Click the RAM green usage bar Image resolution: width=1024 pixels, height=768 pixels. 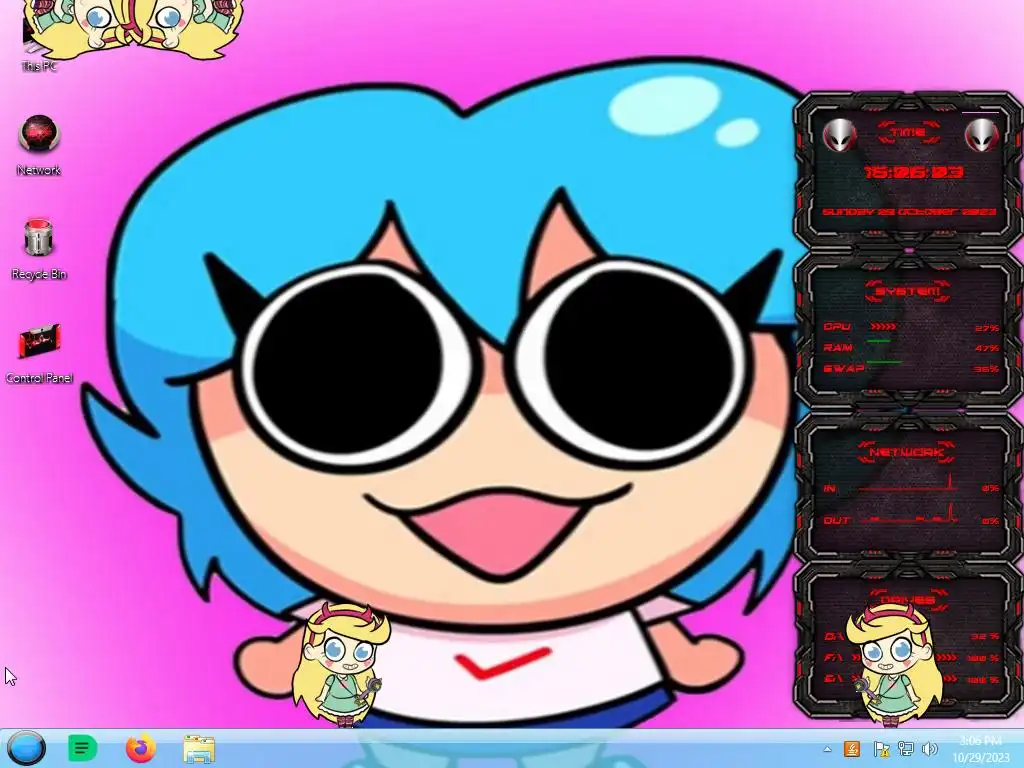(x=878, y=341)
